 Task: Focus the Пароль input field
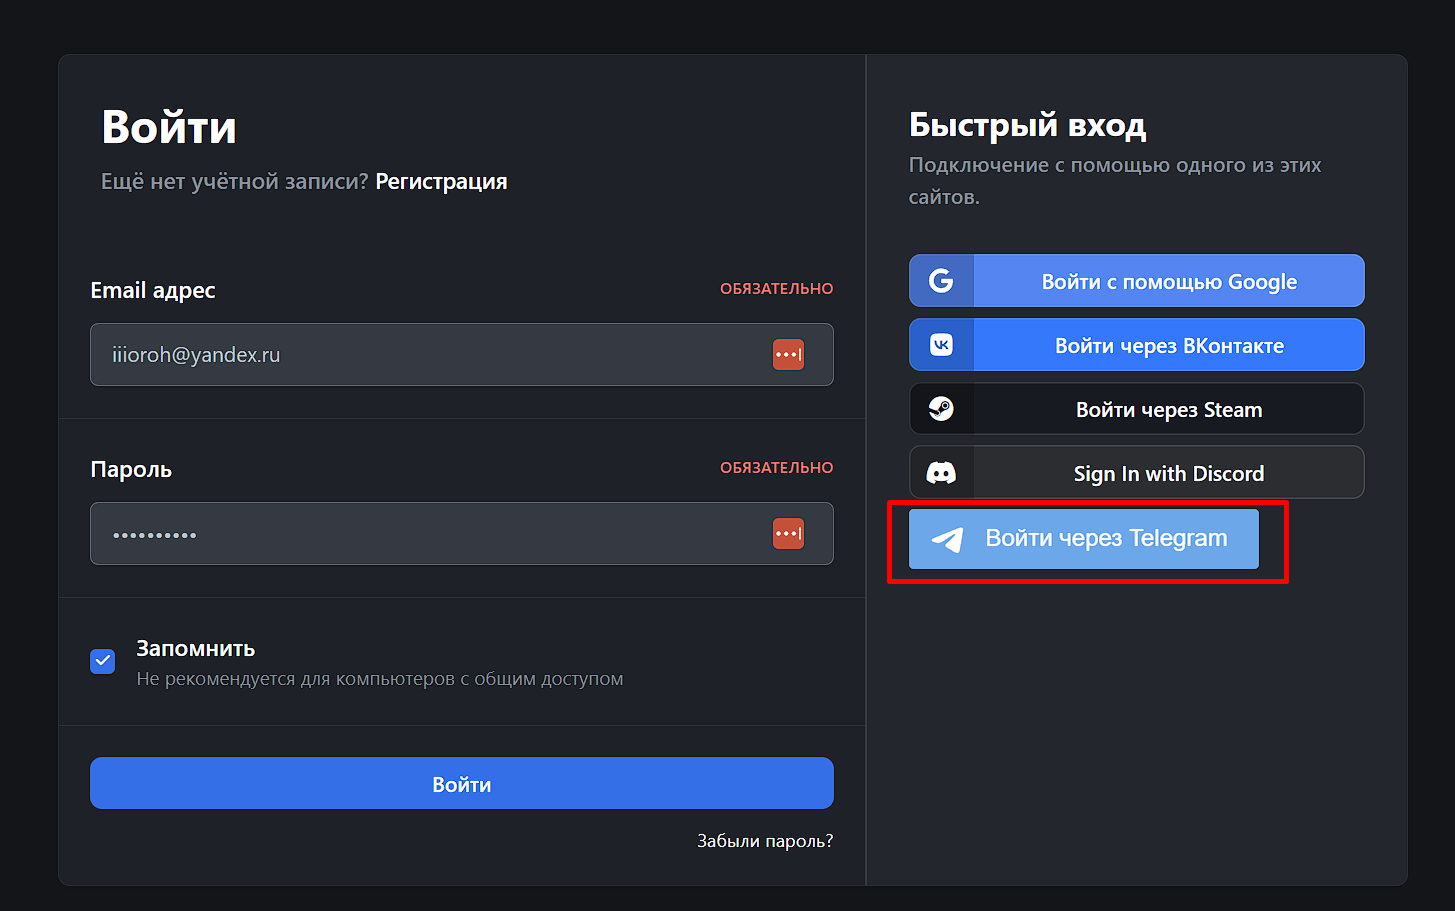tap(462, 534)
